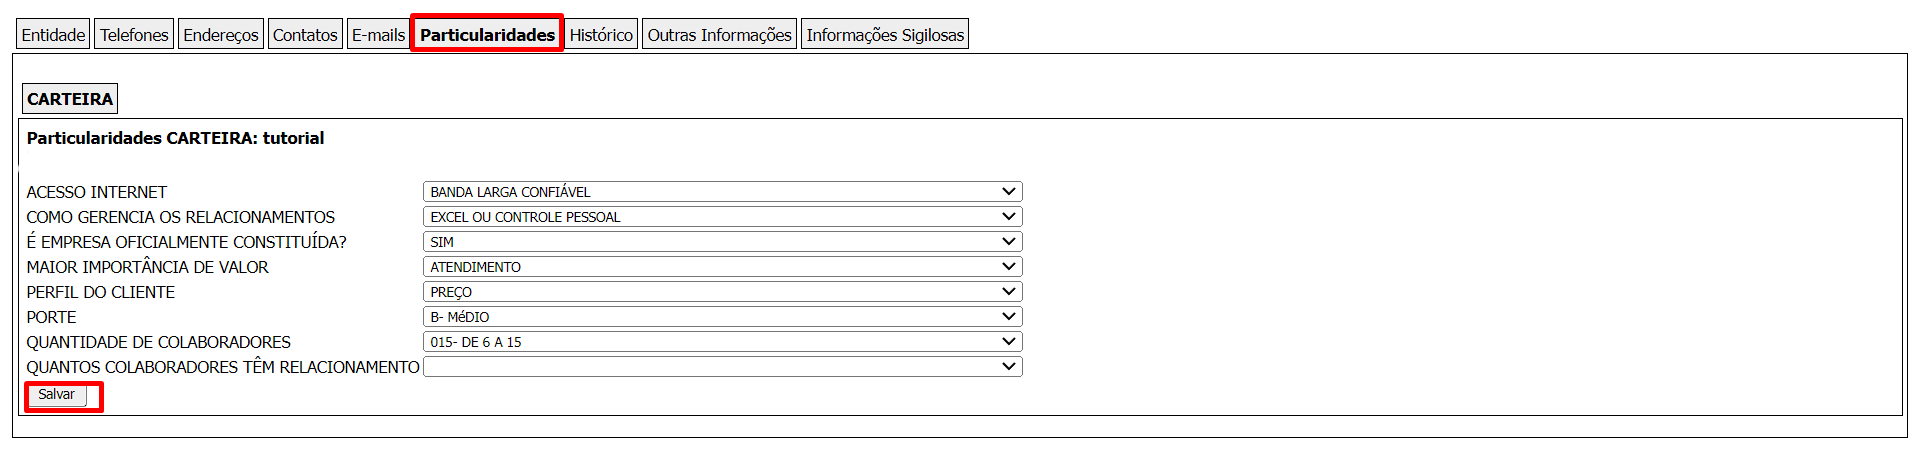The width and height of the screenshot is (1919, 461).
Task: Open the Outras Informações tab
Action: pos(719,35)
